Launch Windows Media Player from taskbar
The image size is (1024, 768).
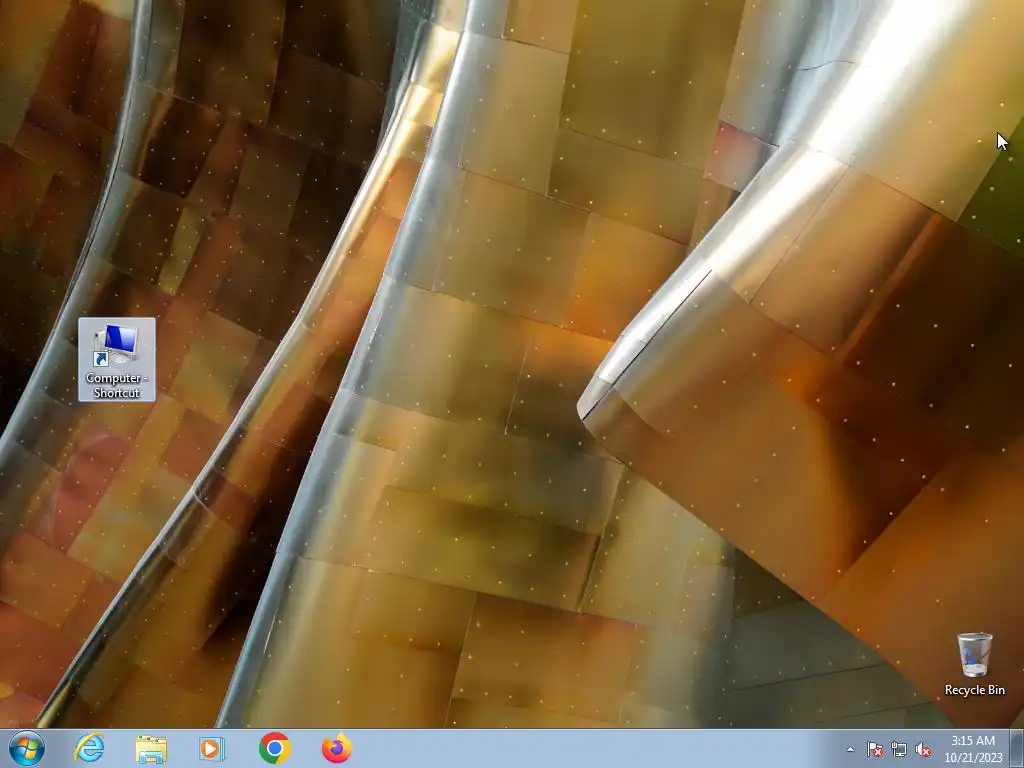(x=212, y=749)
